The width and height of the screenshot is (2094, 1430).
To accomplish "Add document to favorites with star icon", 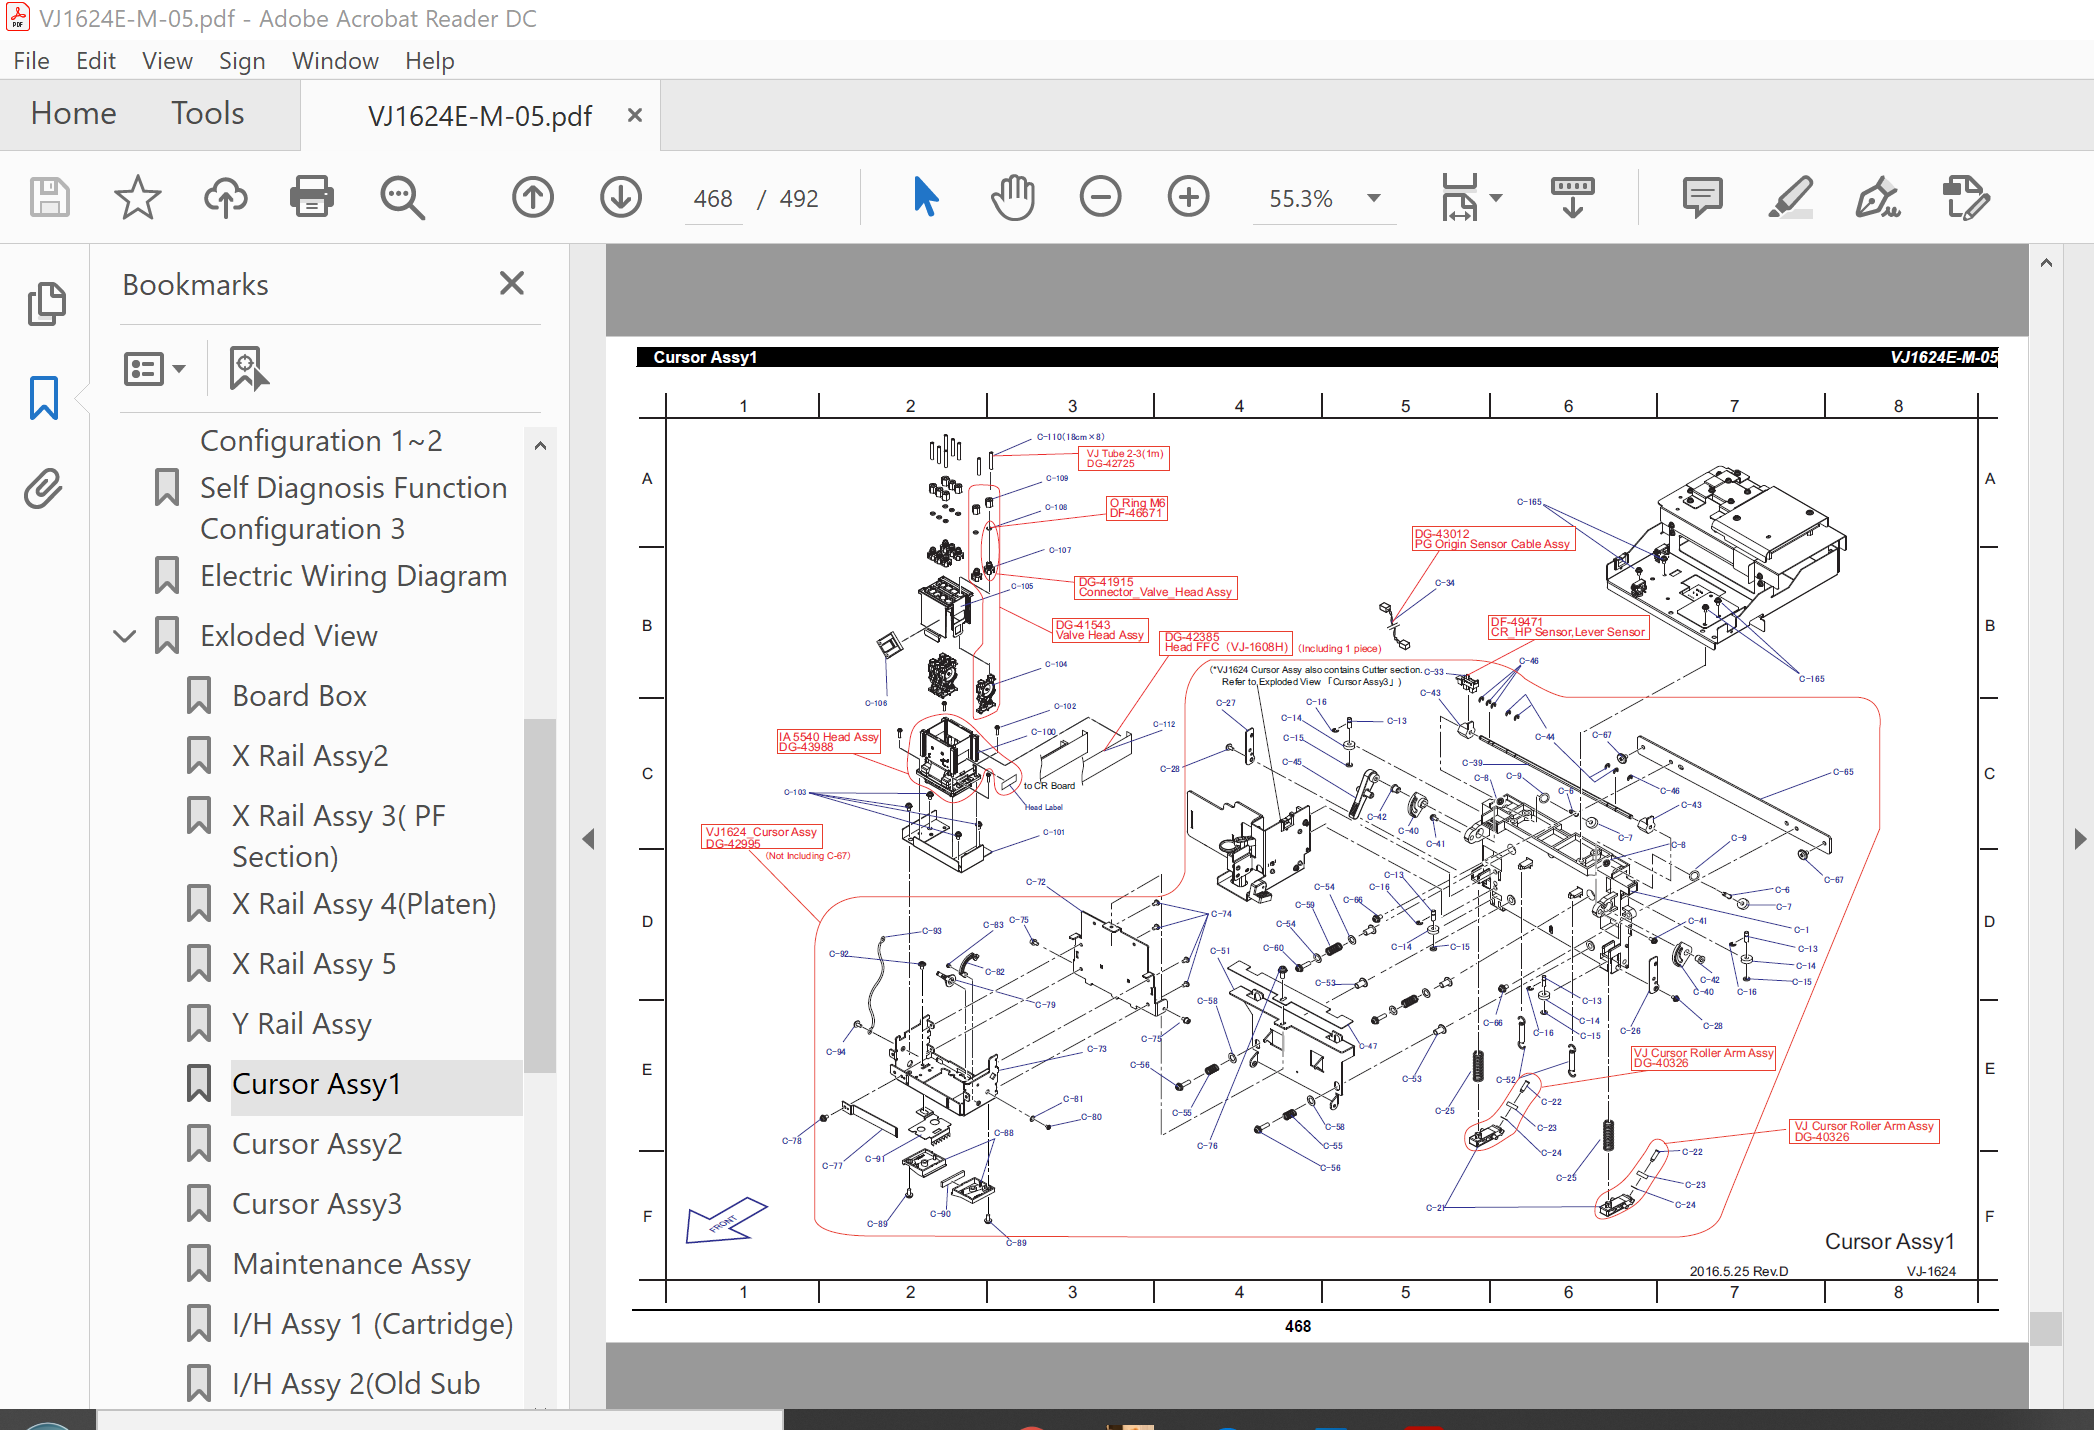I will (x=137, y=197).
